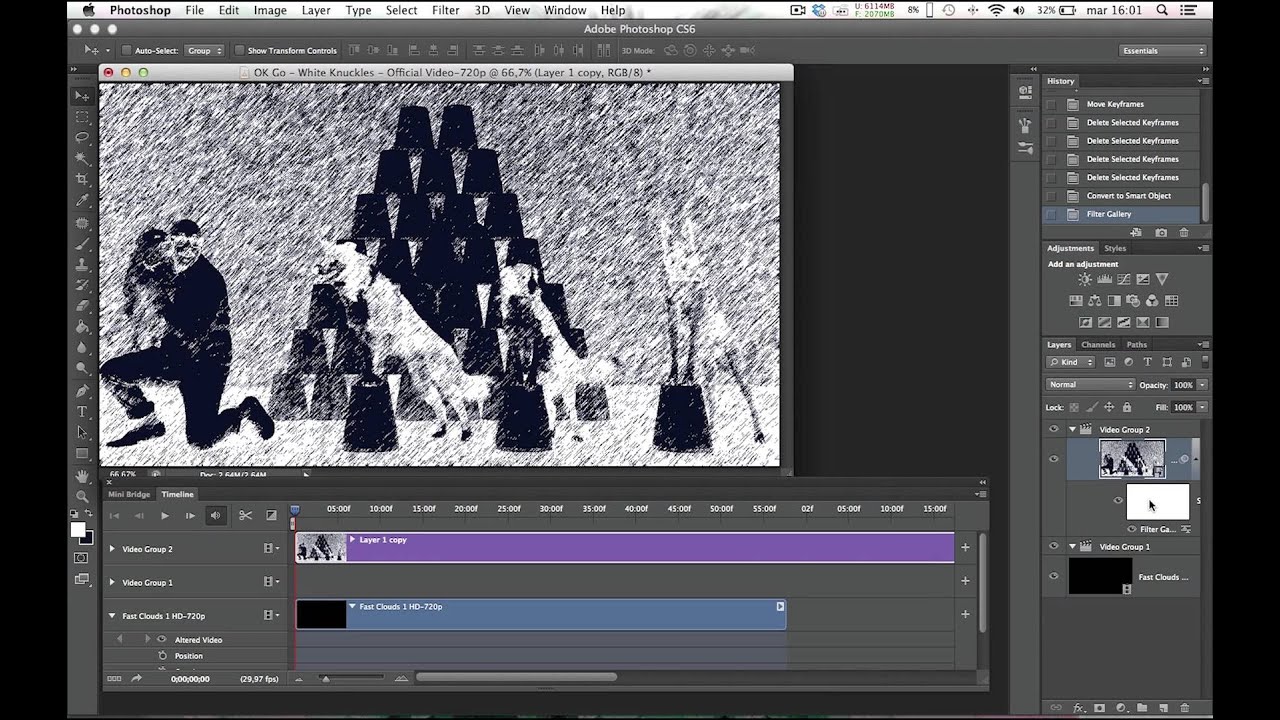The width and height of the screenshot is (1280, 720).
Task: Select the Lasso tool
Action: pyautogui.click(x=82, y=137)
